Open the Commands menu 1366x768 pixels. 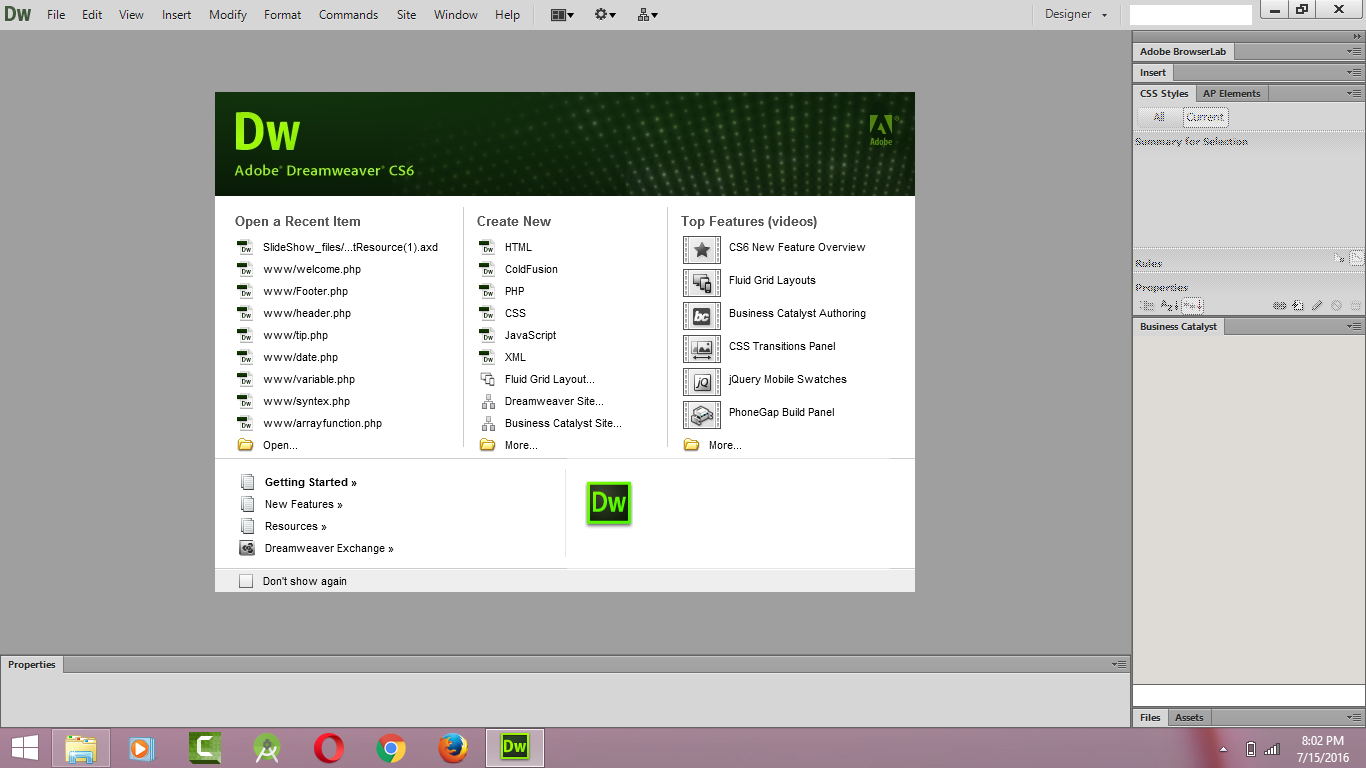348,15
